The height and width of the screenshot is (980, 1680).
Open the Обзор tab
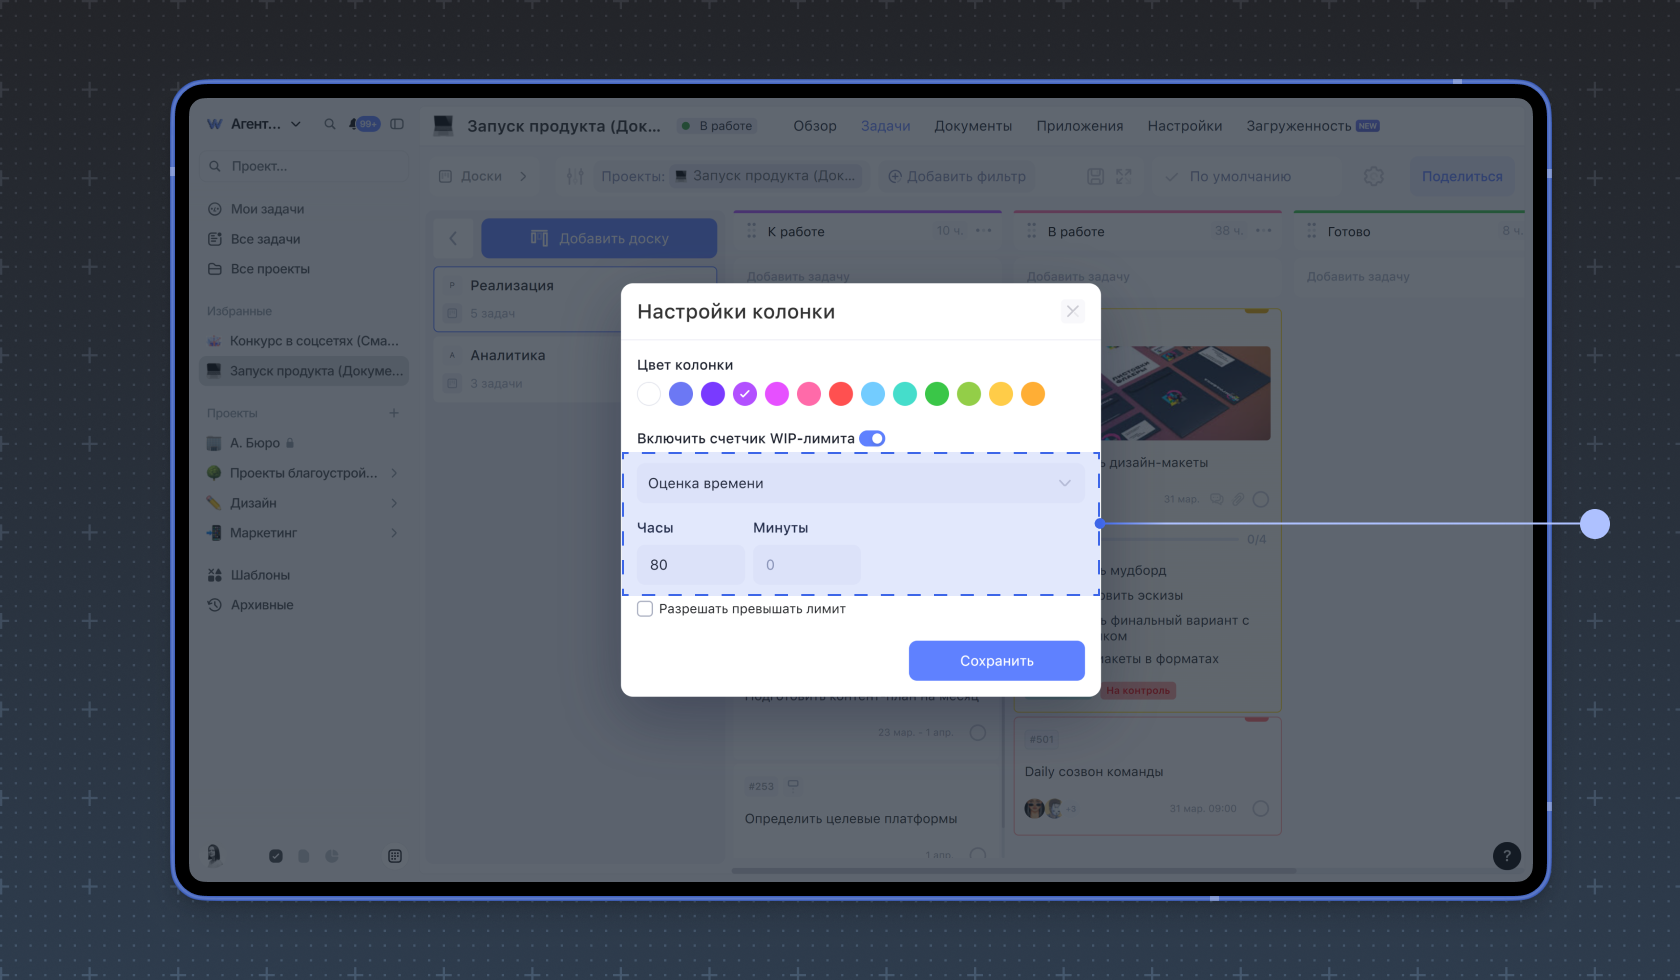pyautogui.click(x=814, y=126)
